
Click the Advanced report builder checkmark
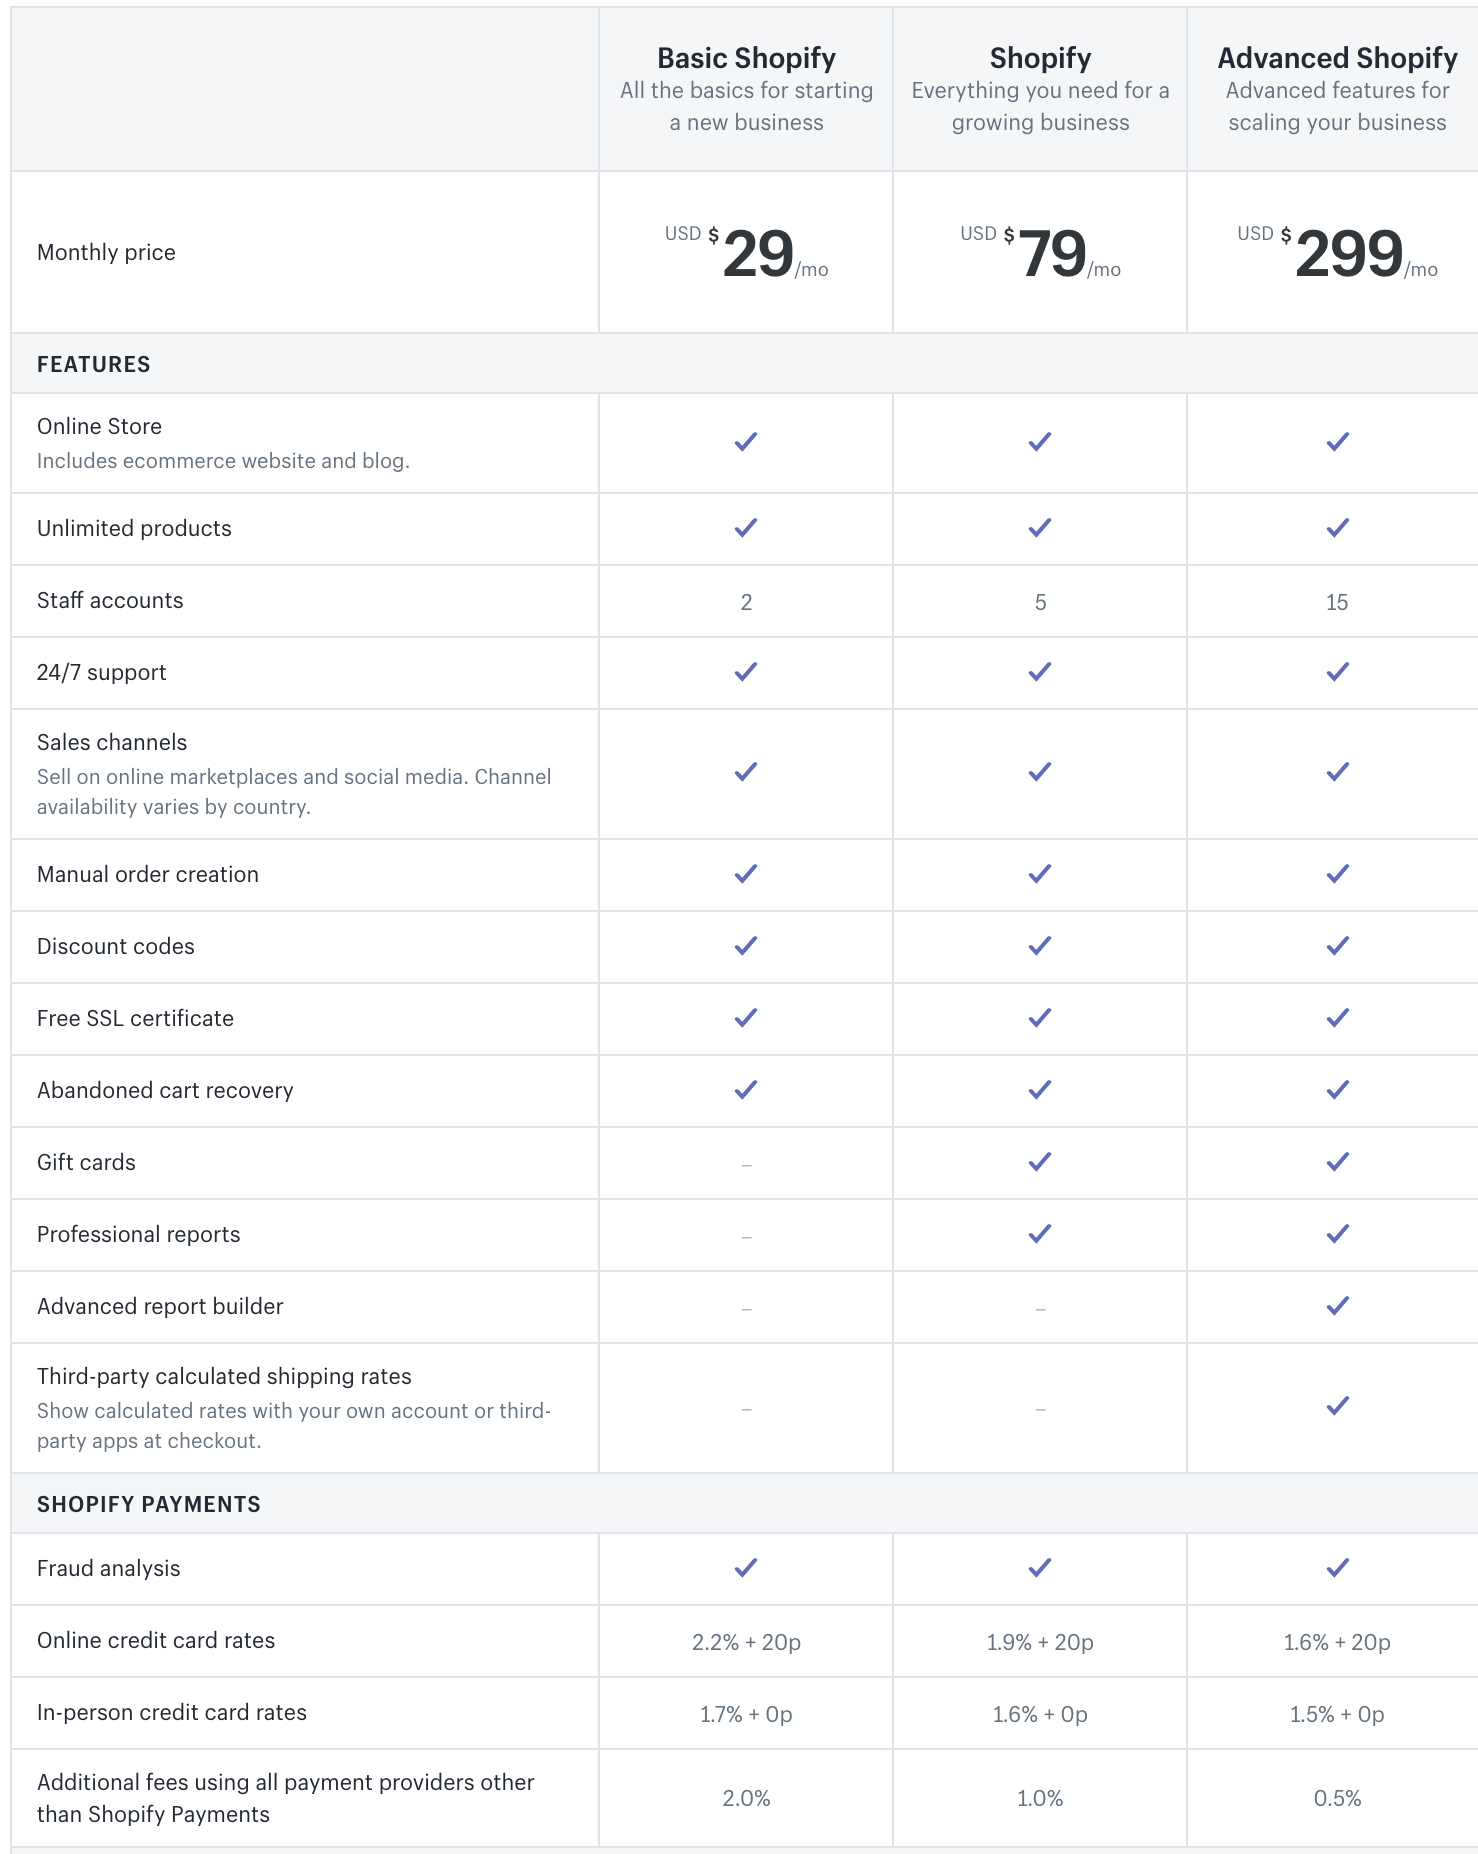(x=1338, y=1306)
